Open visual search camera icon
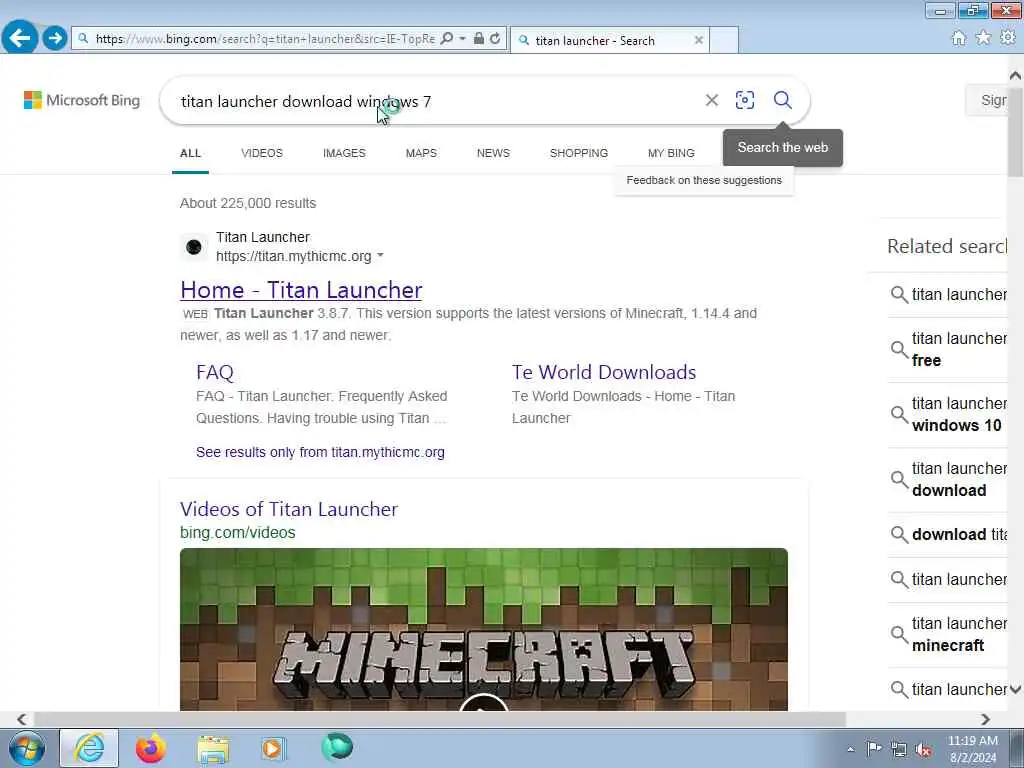The image size is (1024, 768). pyautogui.click(x=744, y=100)
